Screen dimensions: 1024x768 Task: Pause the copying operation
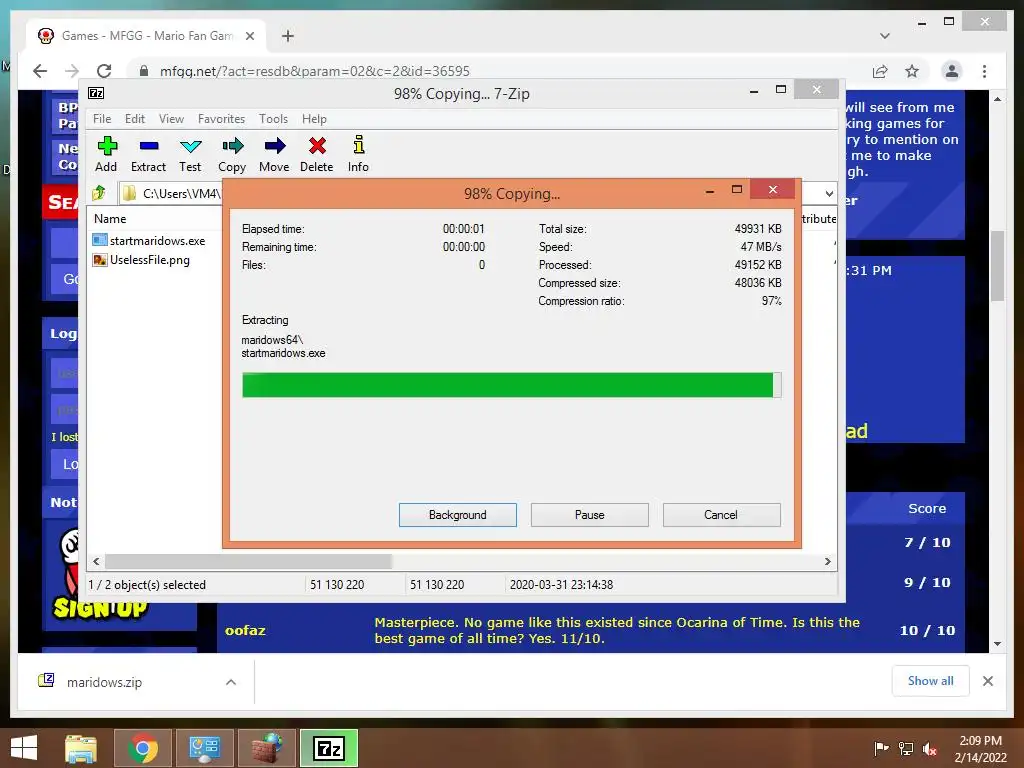pos(590,515)
